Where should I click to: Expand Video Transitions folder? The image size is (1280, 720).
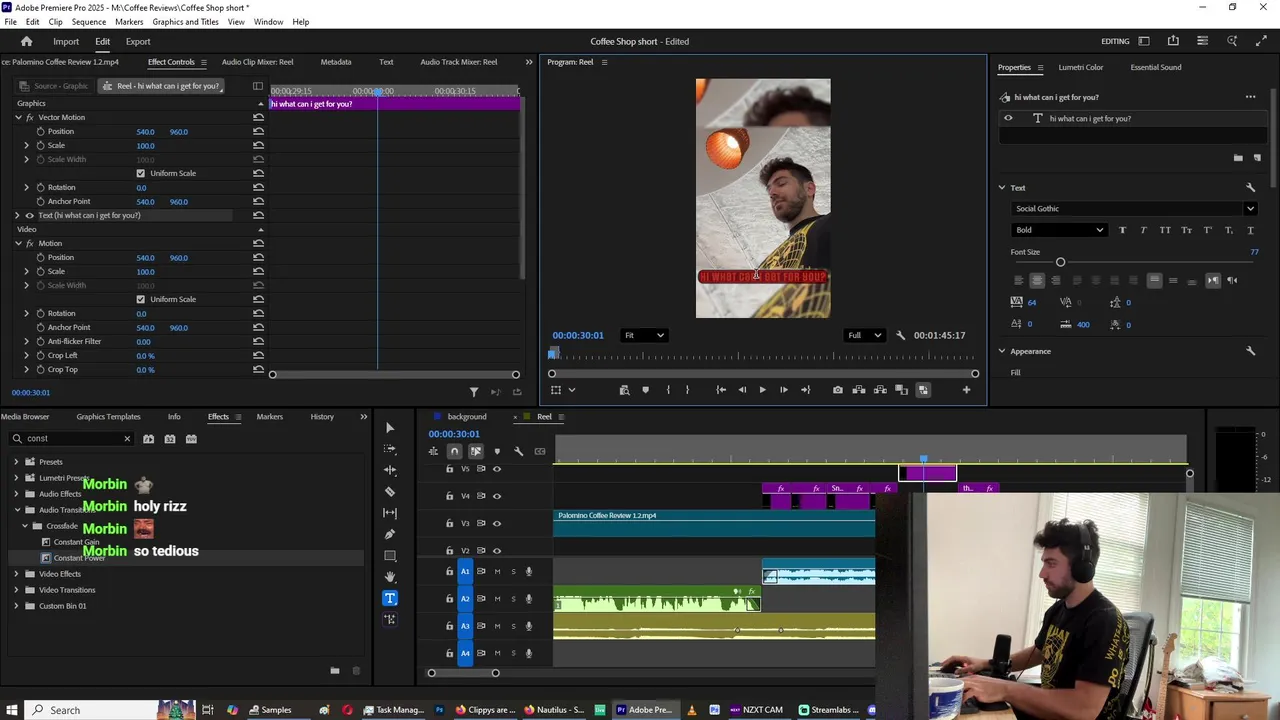tap(16, 590)
